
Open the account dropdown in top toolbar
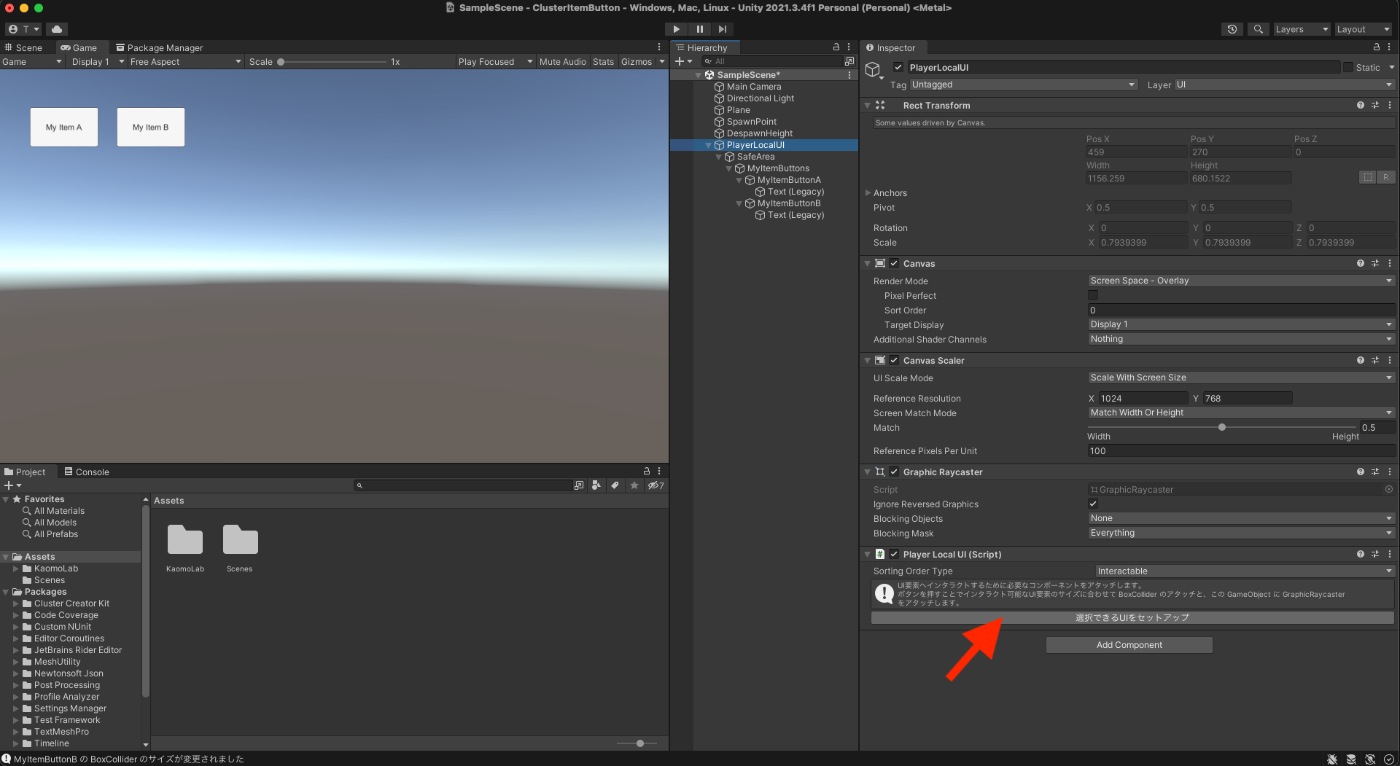point(24,29)
